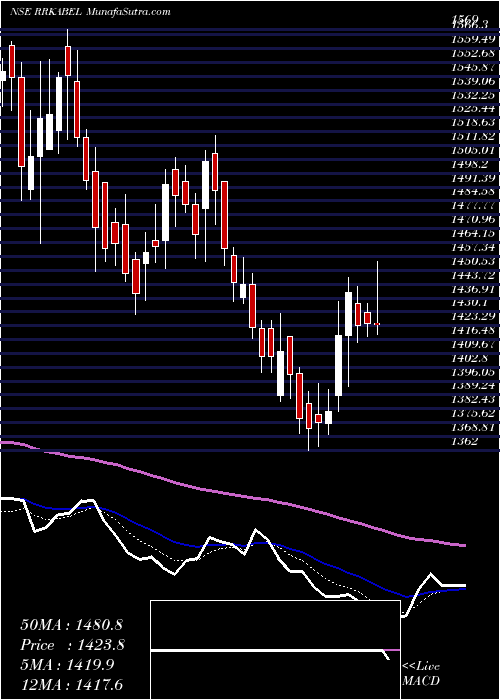Select the 1545.87 price axis label
The width and height of the screenshot is (500, 700).
[x=474, y=66]
